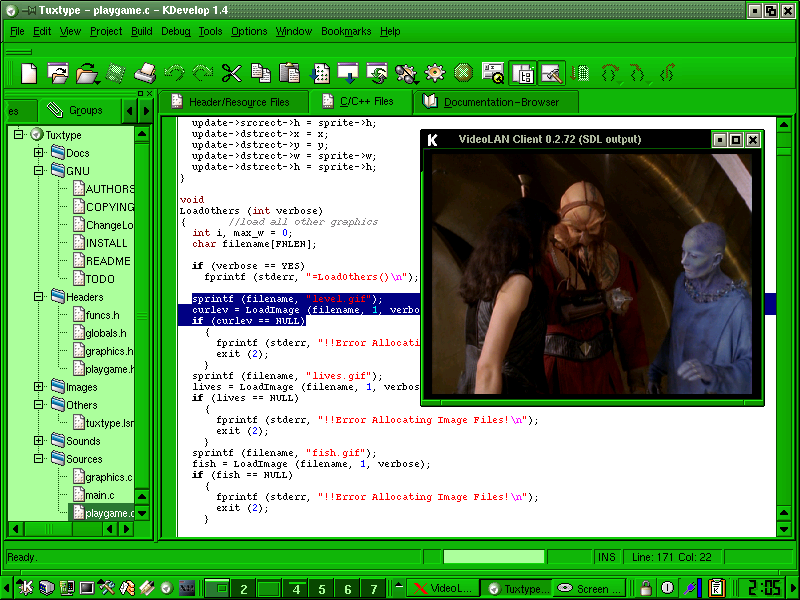Select the Groups tab in tree panel
800x600 pixels.
coord(80,110)
